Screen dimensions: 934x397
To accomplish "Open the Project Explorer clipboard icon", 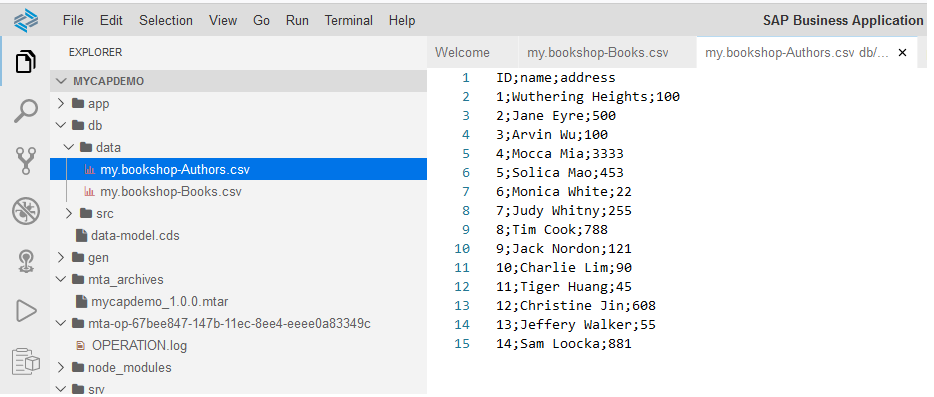I will 26,362.
